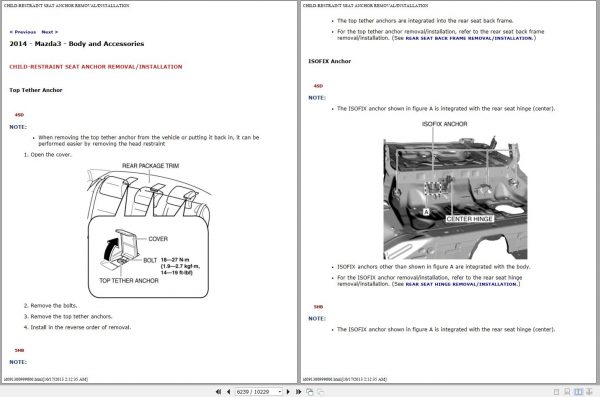Image resolution: width=600 pixels, height=397 pixels.
Task: Click step '1. Open the cover.'
Action: pos(47,155)
